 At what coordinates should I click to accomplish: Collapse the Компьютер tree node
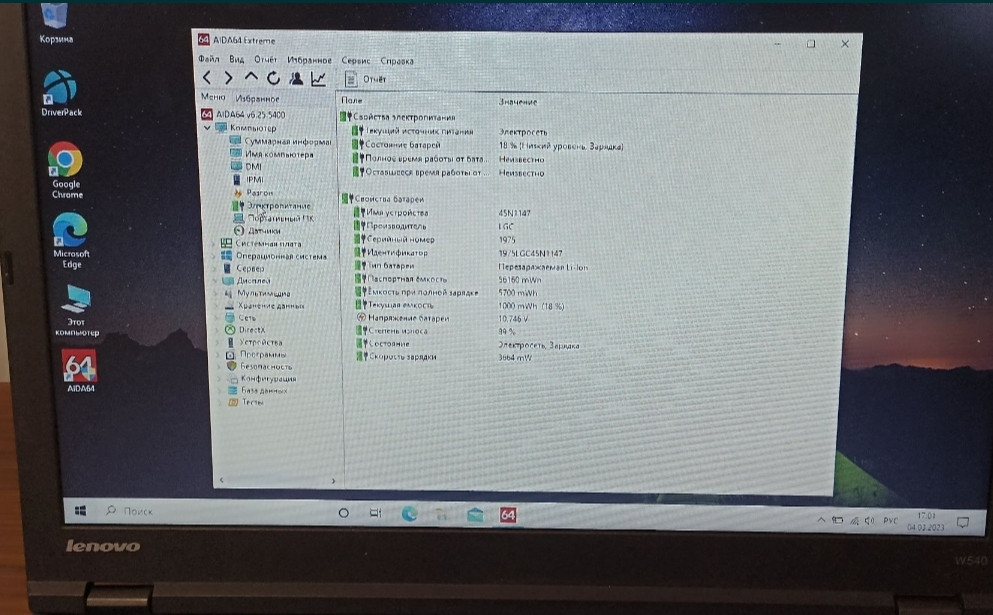209,128
